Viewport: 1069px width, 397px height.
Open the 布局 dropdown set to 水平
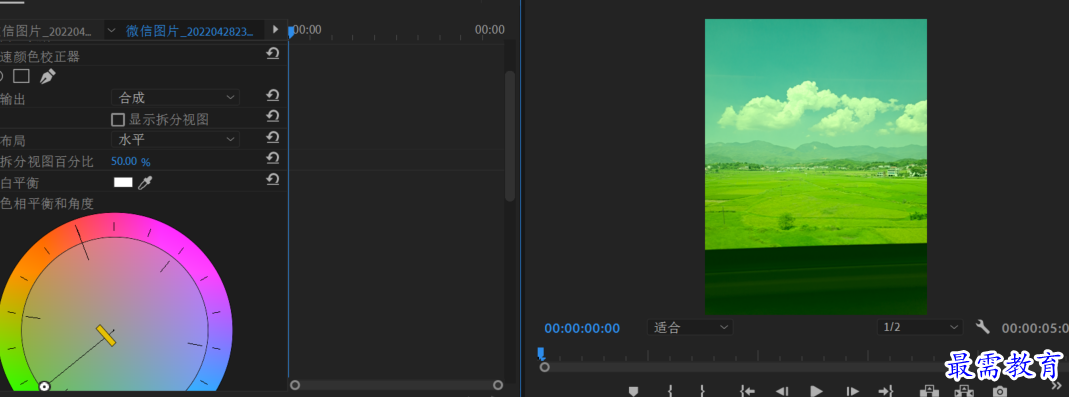click(x=175, y=140)
